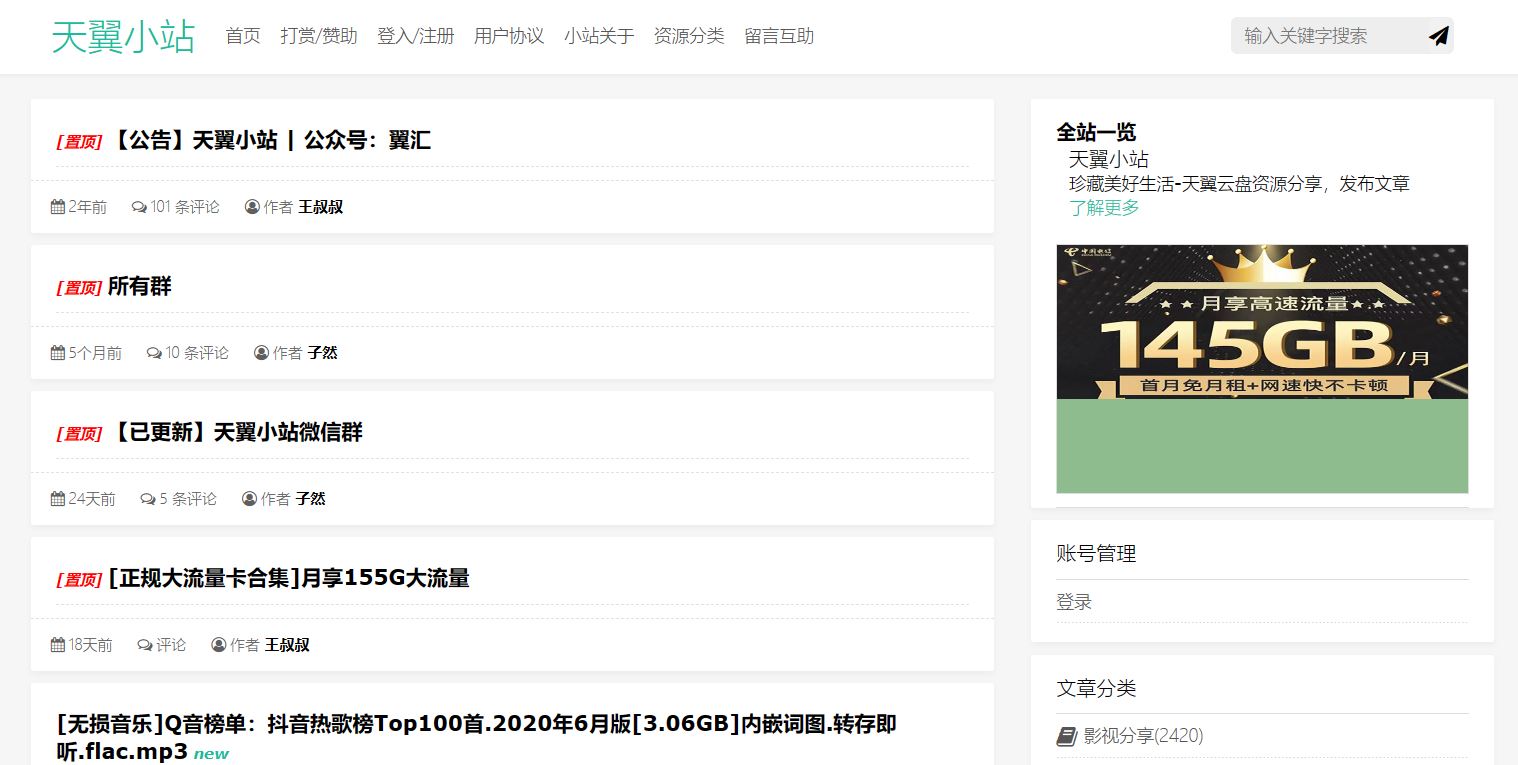Open the 【已更新】天翼小站微信群 post

[236, 432]
